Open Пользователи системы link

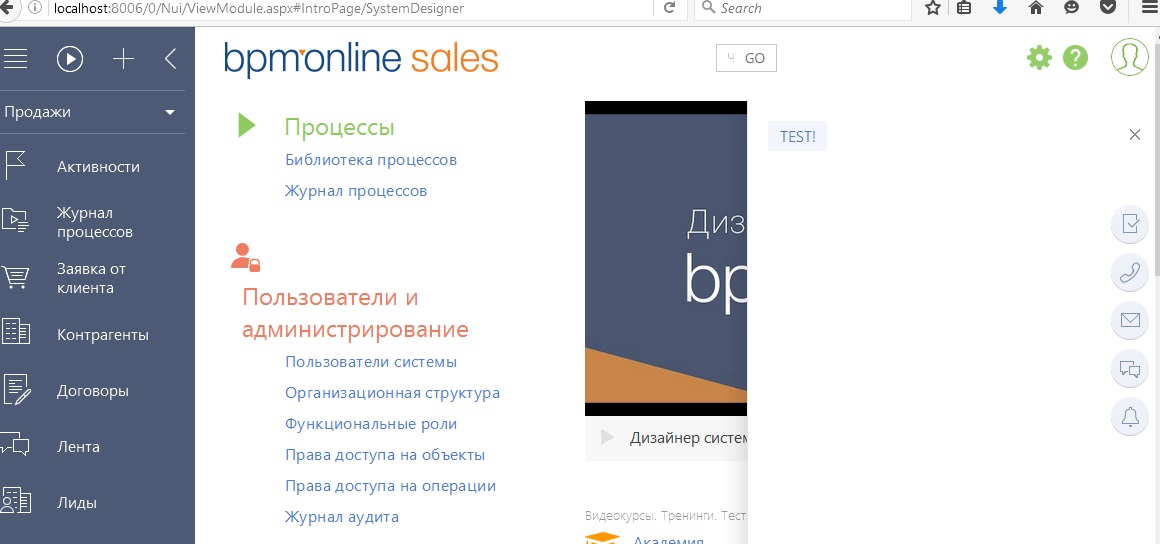click(371, 362)
